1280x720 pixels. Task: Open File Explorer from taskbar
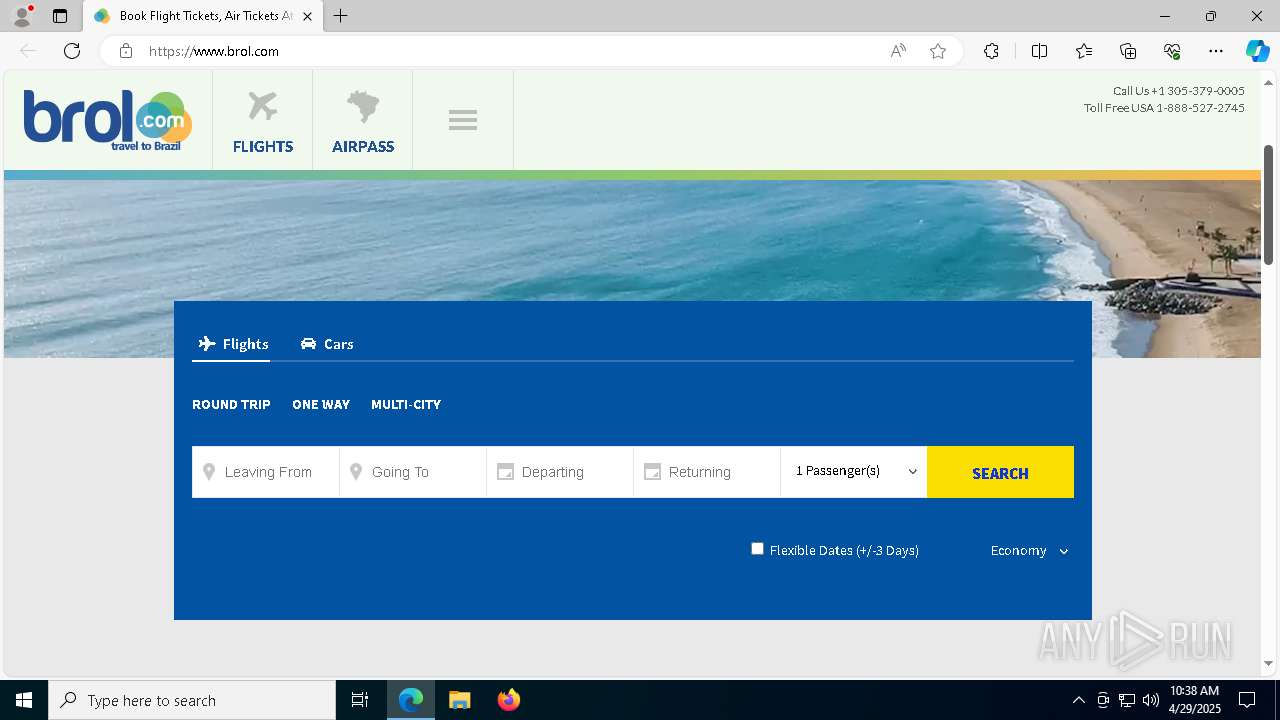coord(460,700)
